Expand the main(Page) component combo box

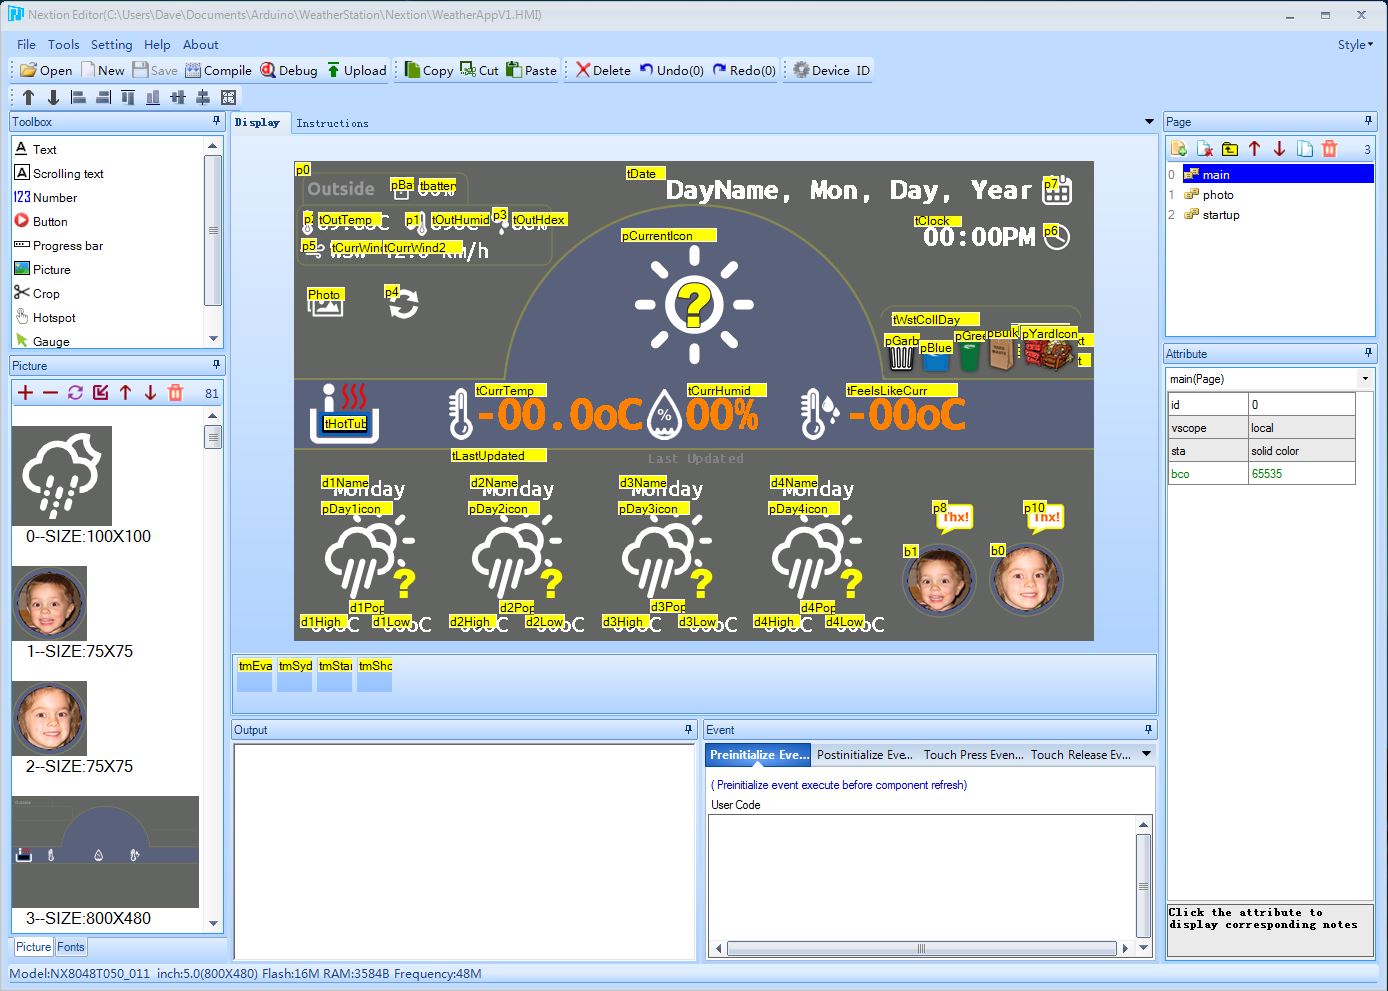pyautogui.click(x=1365, y=379)
